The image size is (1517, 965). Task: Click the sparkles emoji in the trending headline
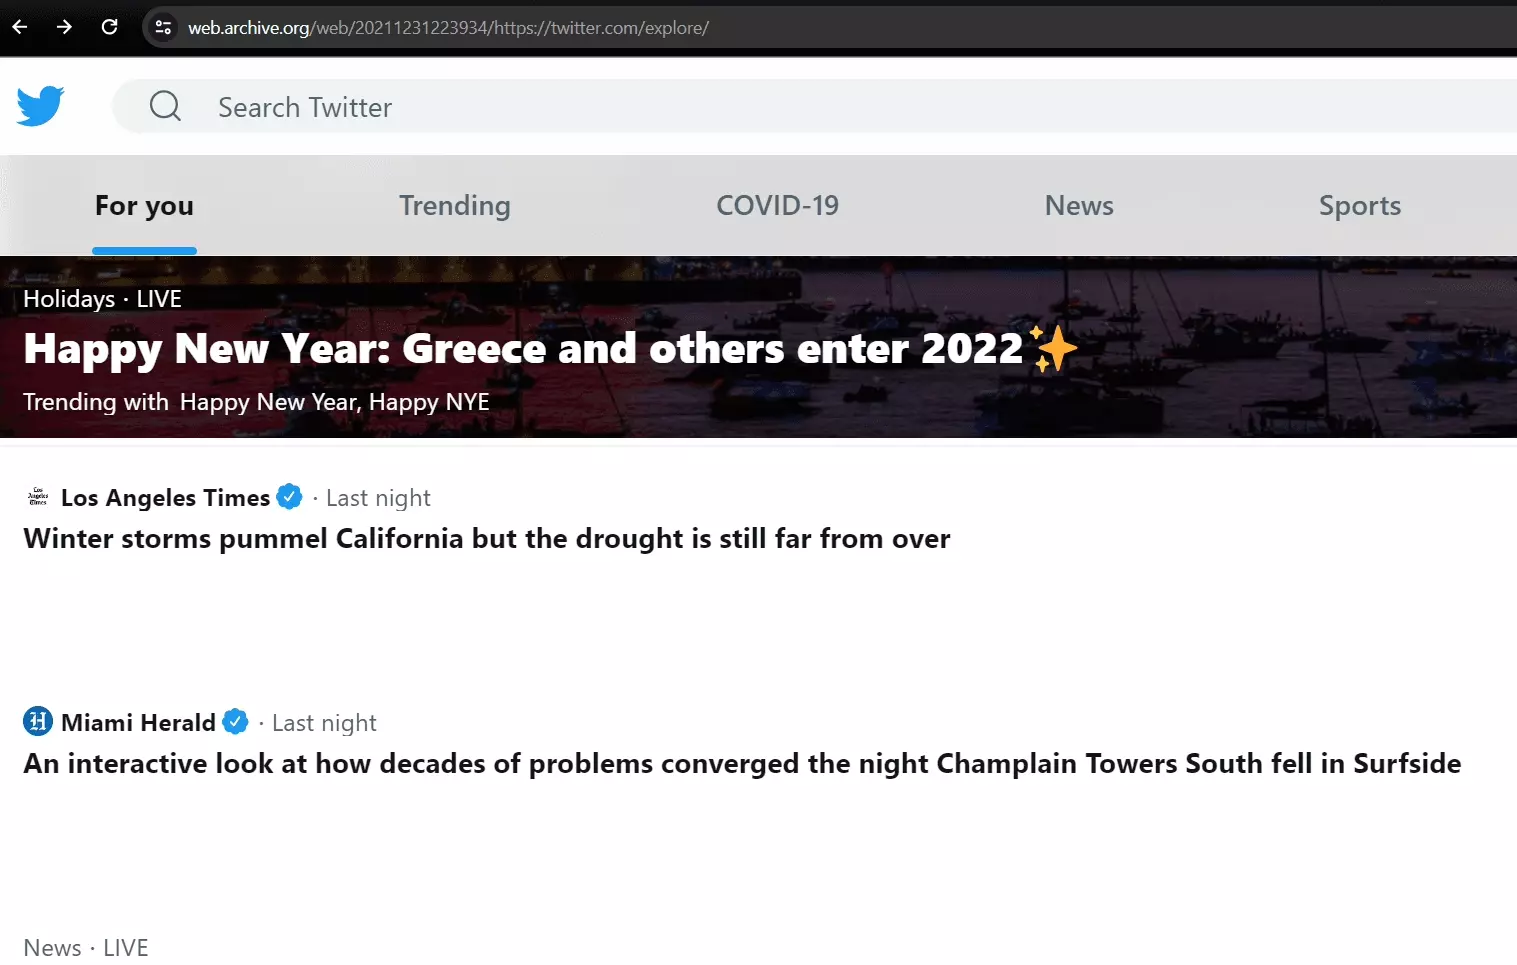(1053, 348)
